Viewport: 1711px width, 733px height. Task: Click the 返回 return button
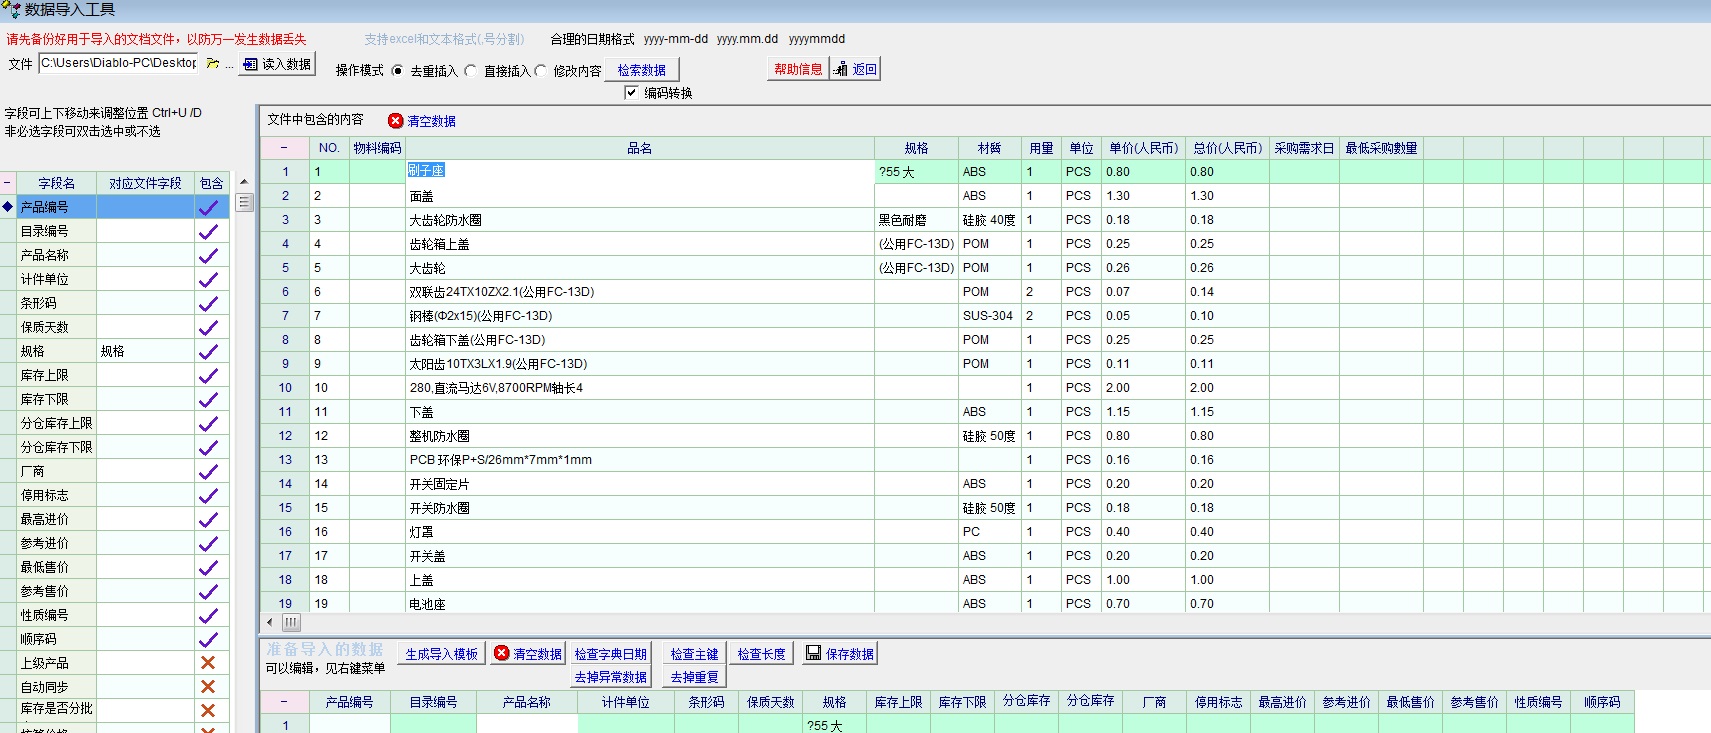pos(856,69)
